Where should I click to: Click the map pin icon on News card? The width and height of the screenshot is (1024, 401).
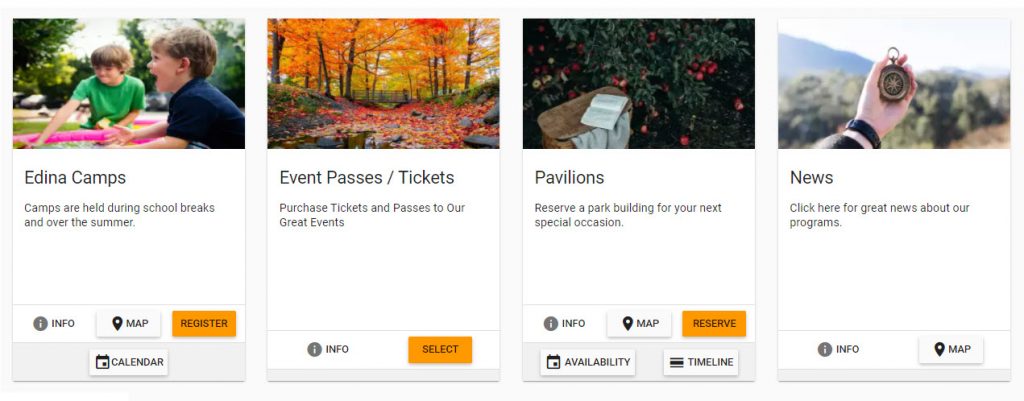(940, 350)
